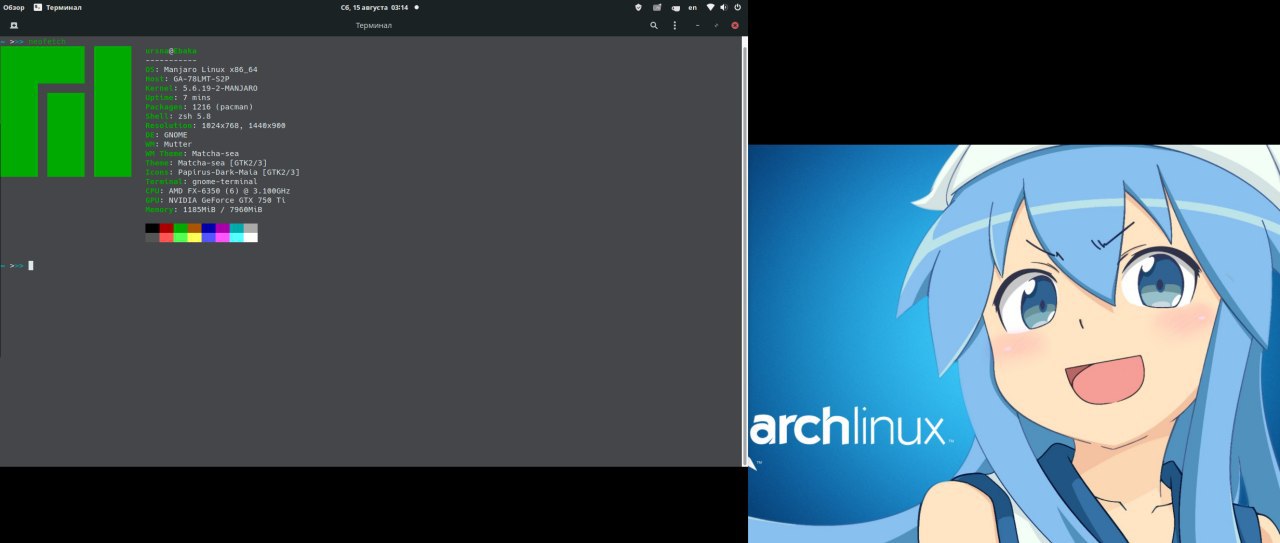Open the en keyboard layout switcher

click(692, 7)
